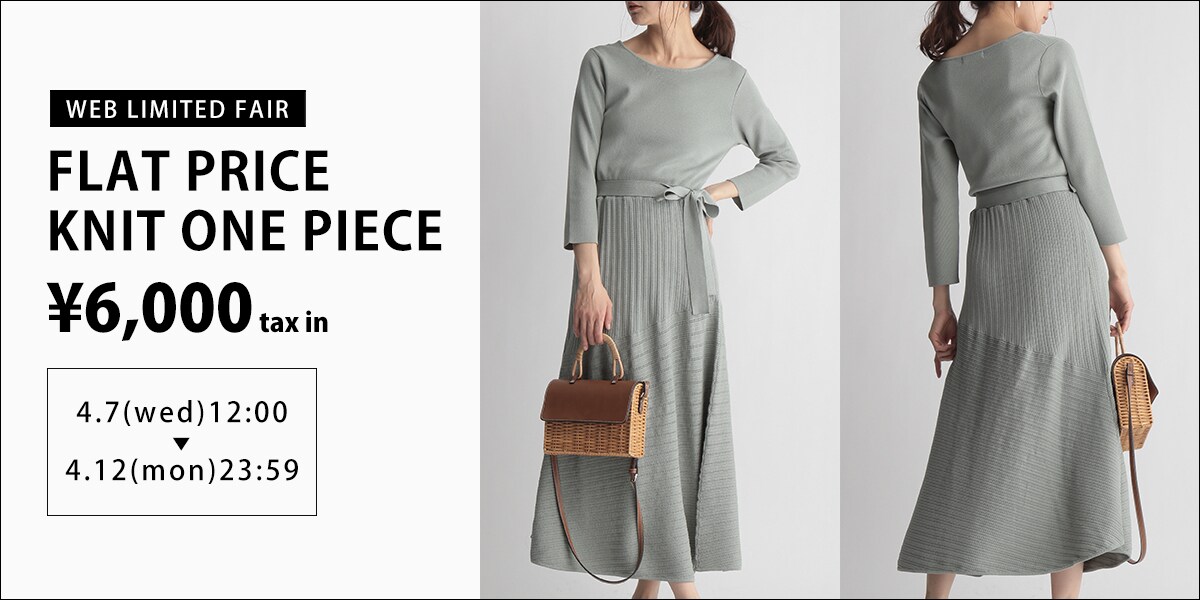Open the front-view model photo
Screen dimensions: 1200x600
tap(660, 300)
